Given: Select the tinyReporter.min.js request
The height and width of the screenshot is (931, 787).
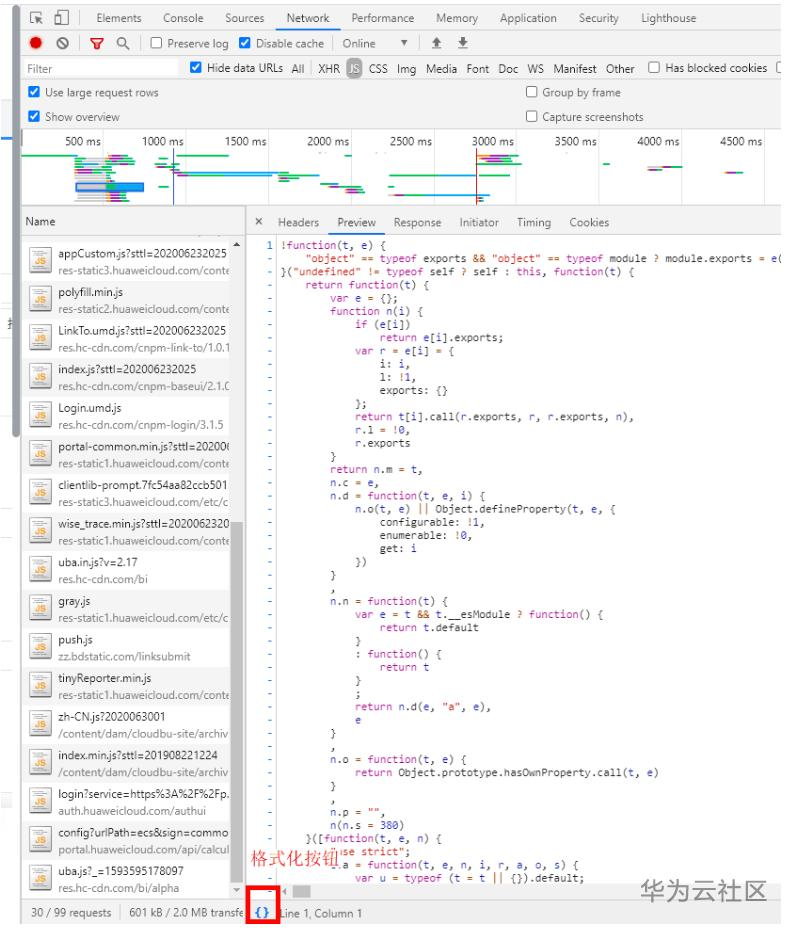Looking at the screenshot, I should coord(127,686).
